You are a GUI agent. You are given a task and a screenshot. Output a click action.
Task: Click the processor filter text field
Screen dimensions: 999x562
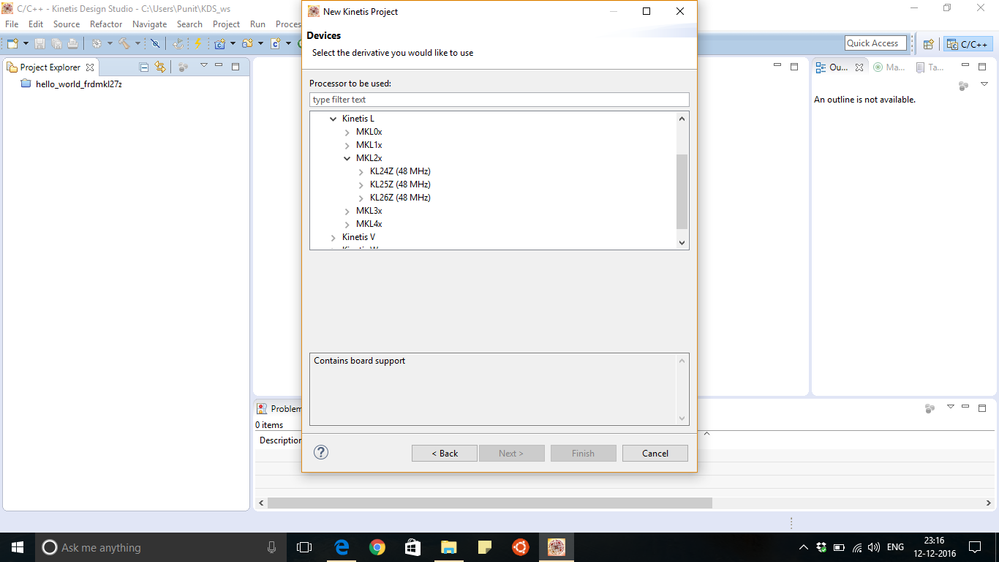(499, 99)
